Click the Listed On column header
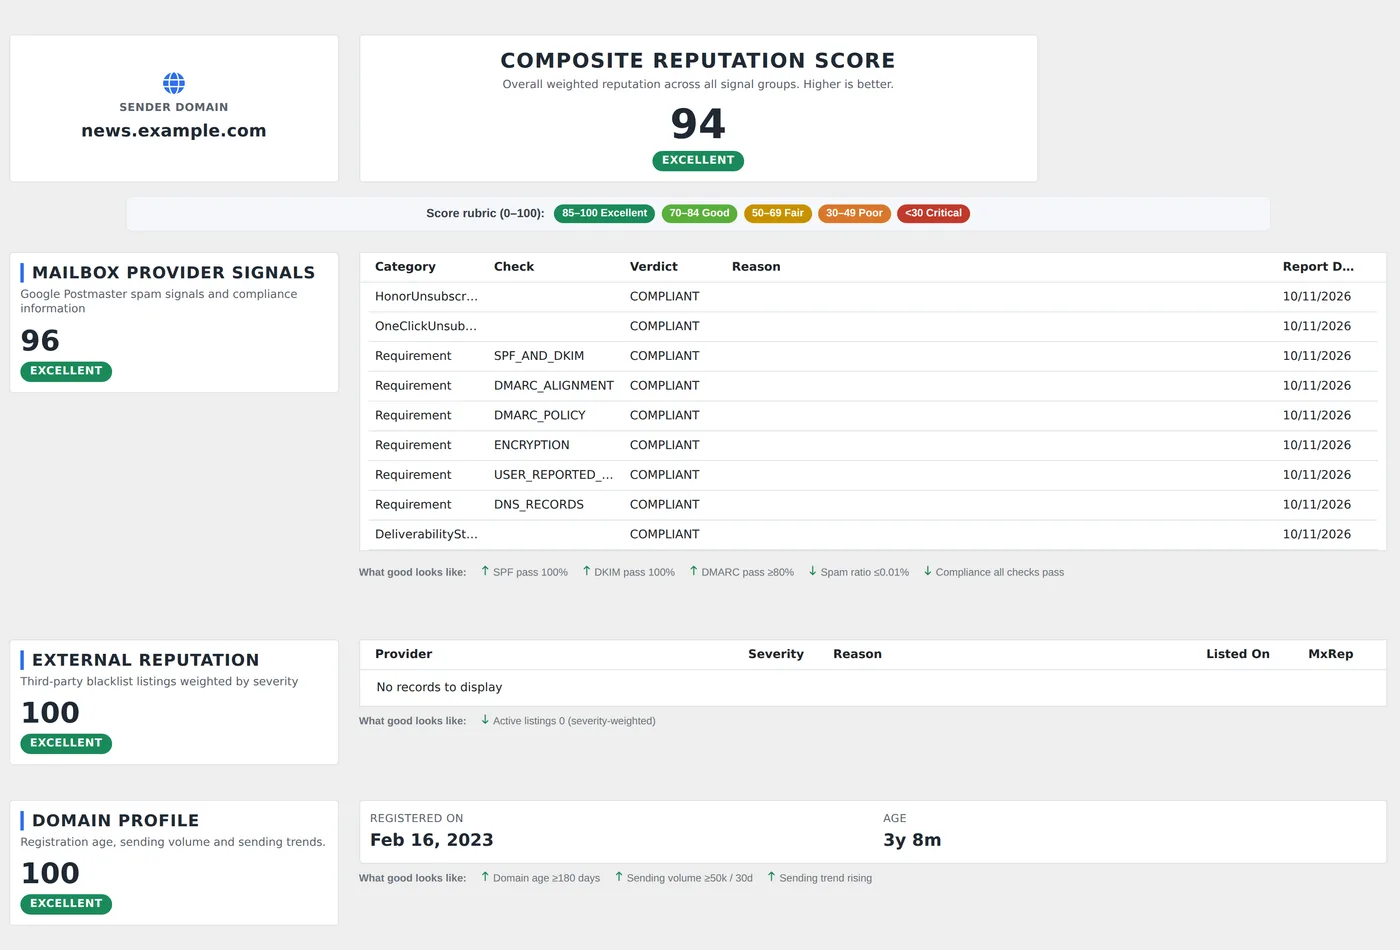The height and width of the screenshot is (950, 1400). pyautogui.click(x=1238, y=654)
